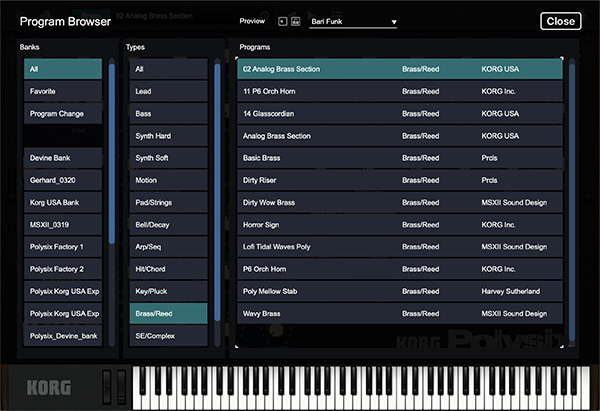600x411 pixels.
Task: Select the Brass/Reed type
Action: coord(168,313)
